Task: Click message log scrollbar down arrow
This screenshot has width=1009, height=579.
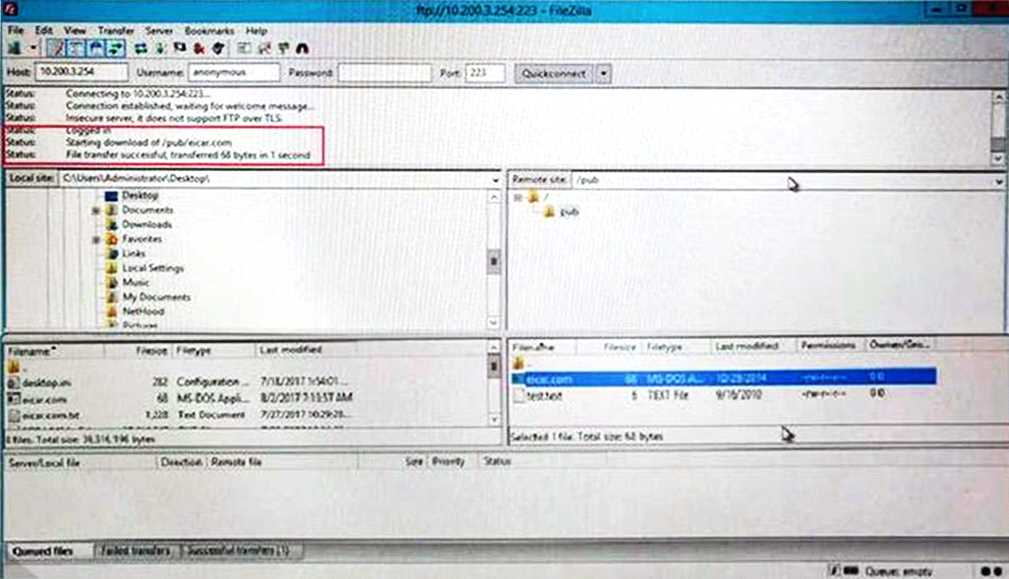Action: tap(998, 158)
